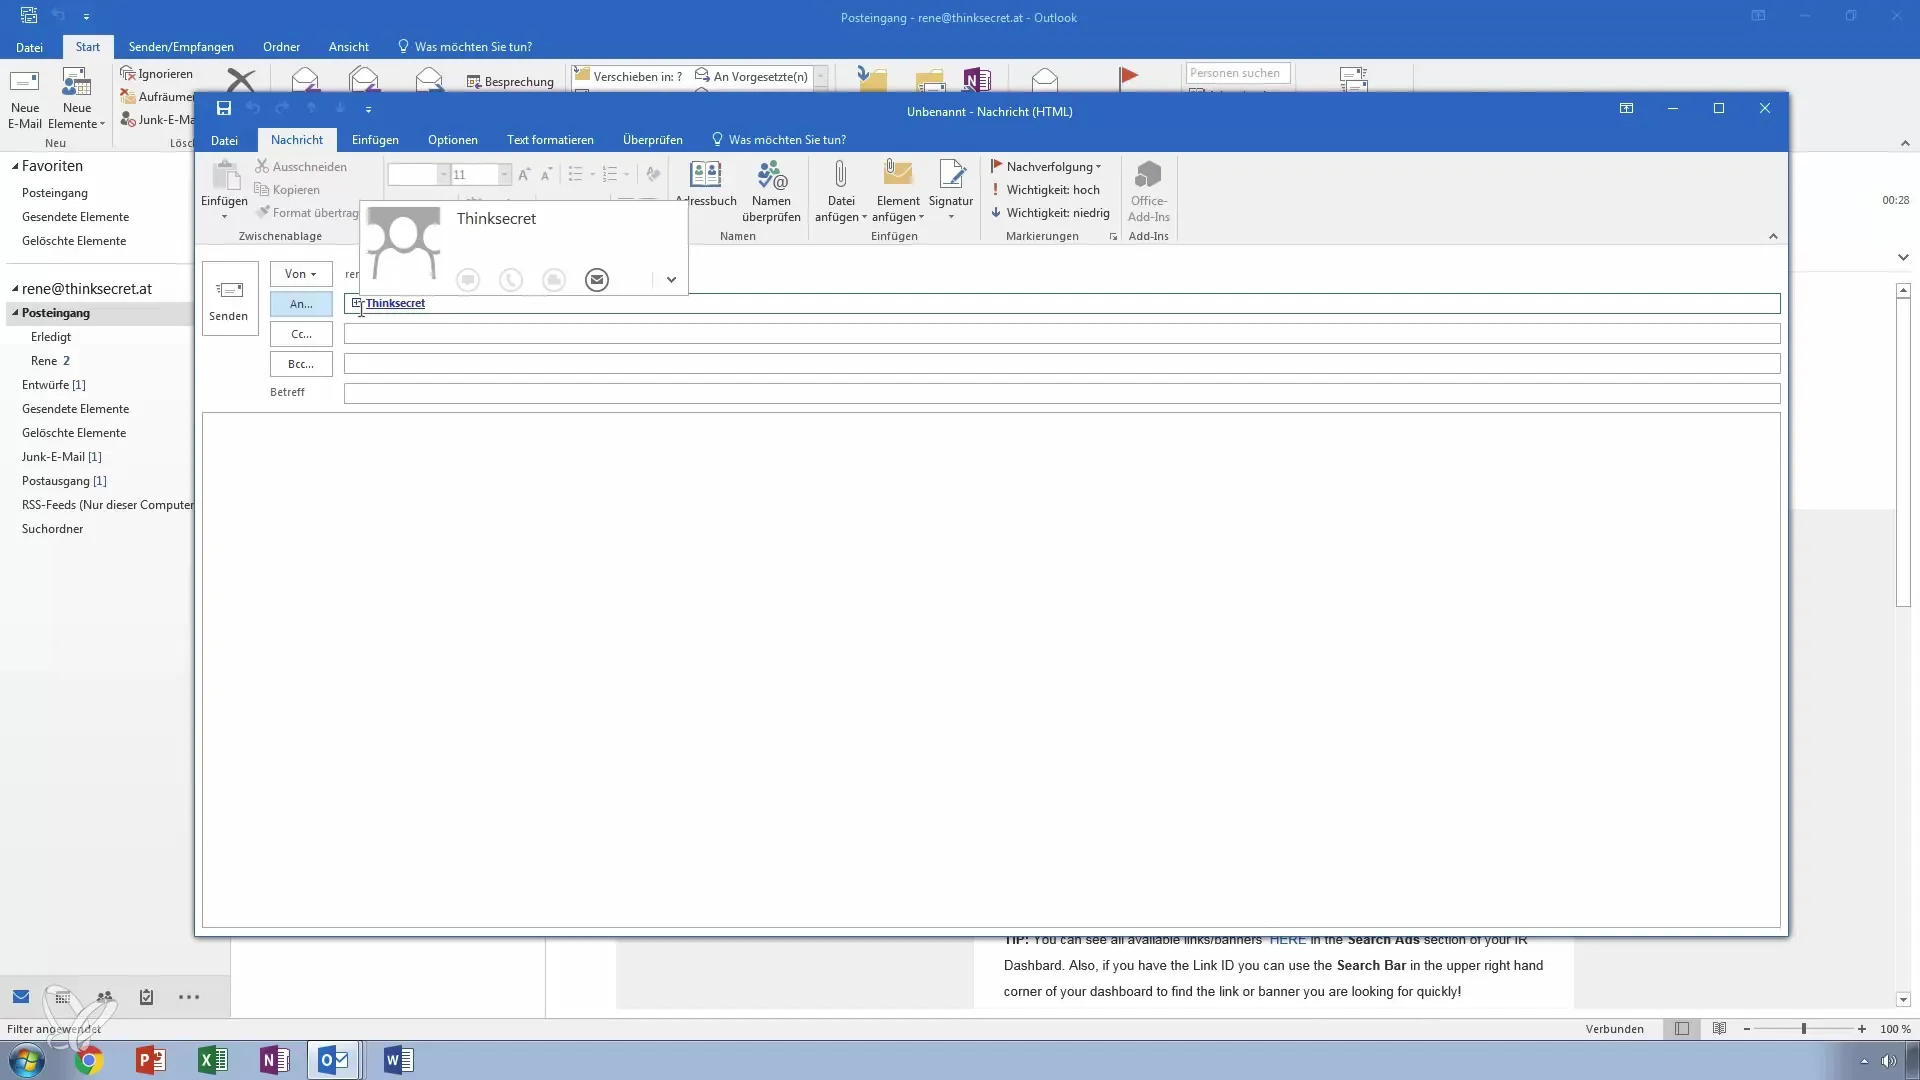Screen dimensions: 1920x1080
Task: Click into the Cc input field
Action: click(1062, 334)
